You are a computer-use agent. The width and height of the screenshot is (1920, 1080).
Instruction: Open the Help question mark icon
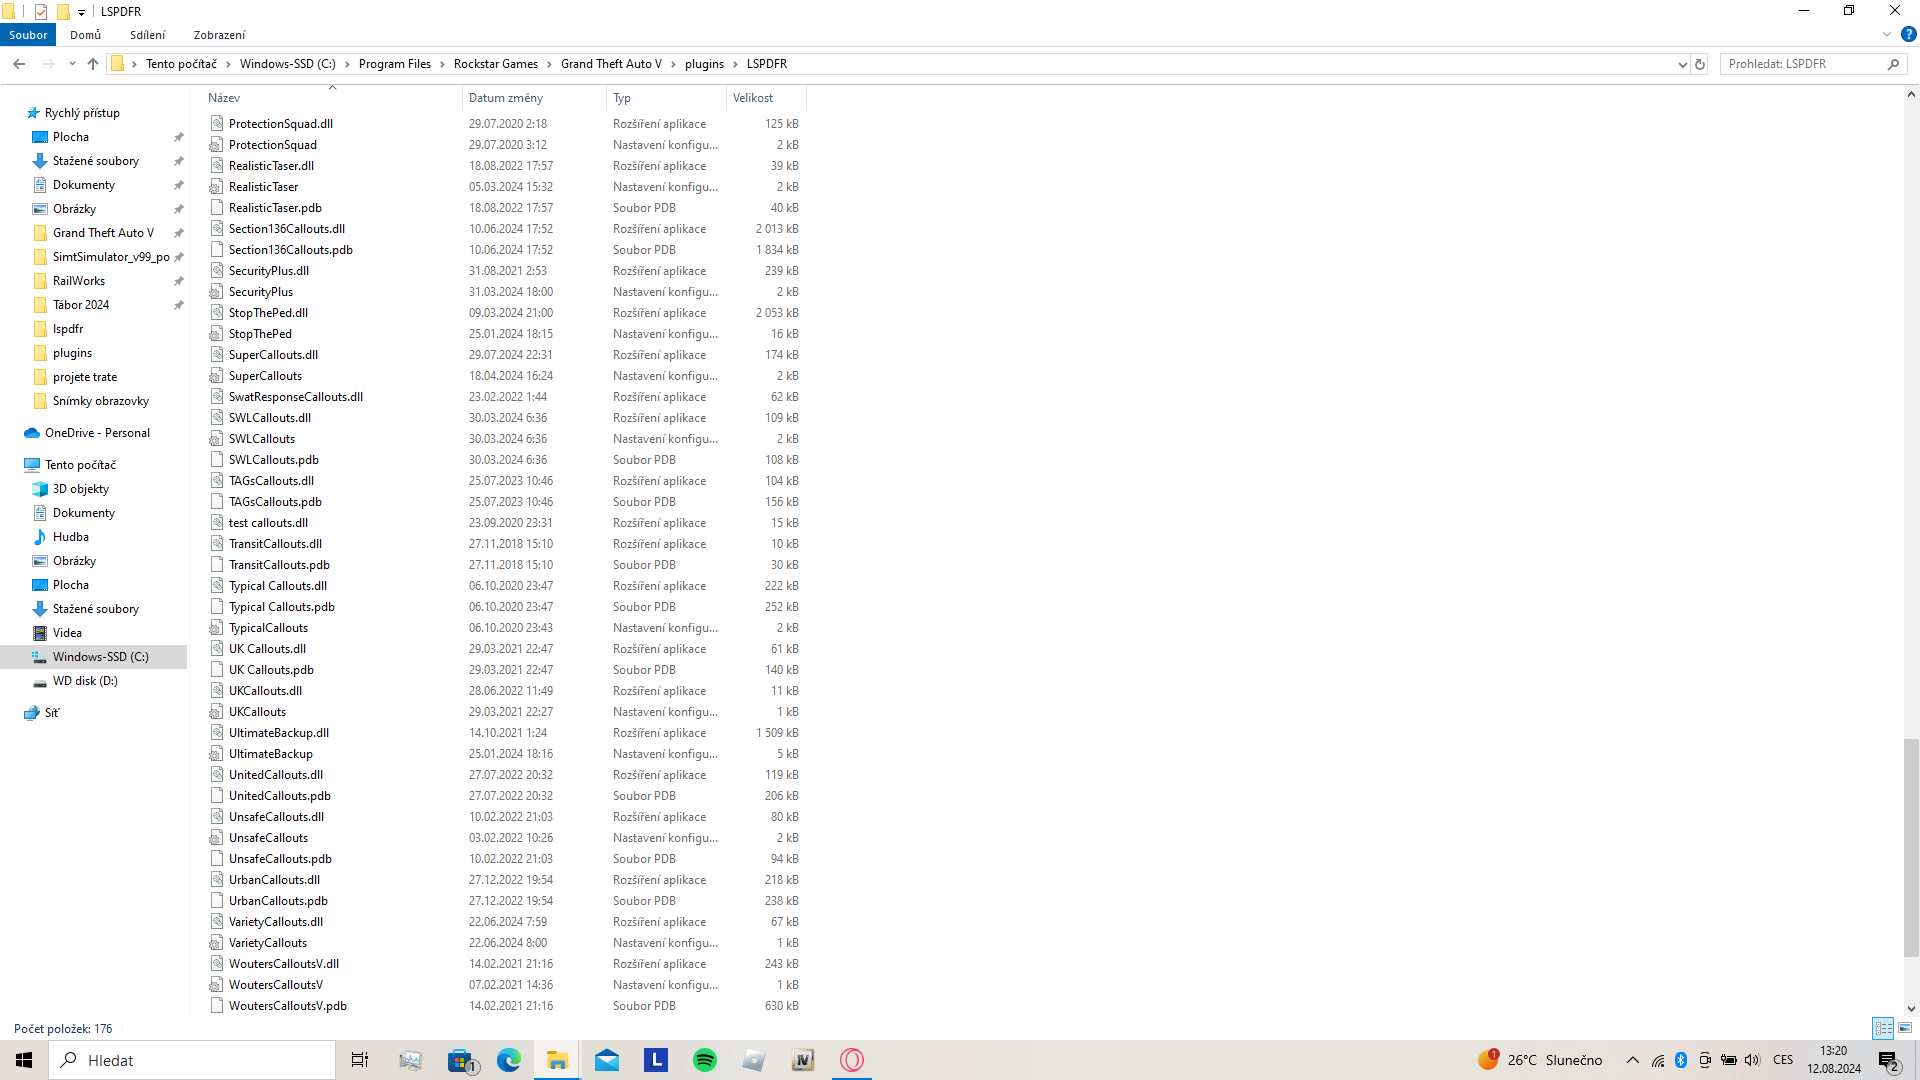pos(1908,34)
